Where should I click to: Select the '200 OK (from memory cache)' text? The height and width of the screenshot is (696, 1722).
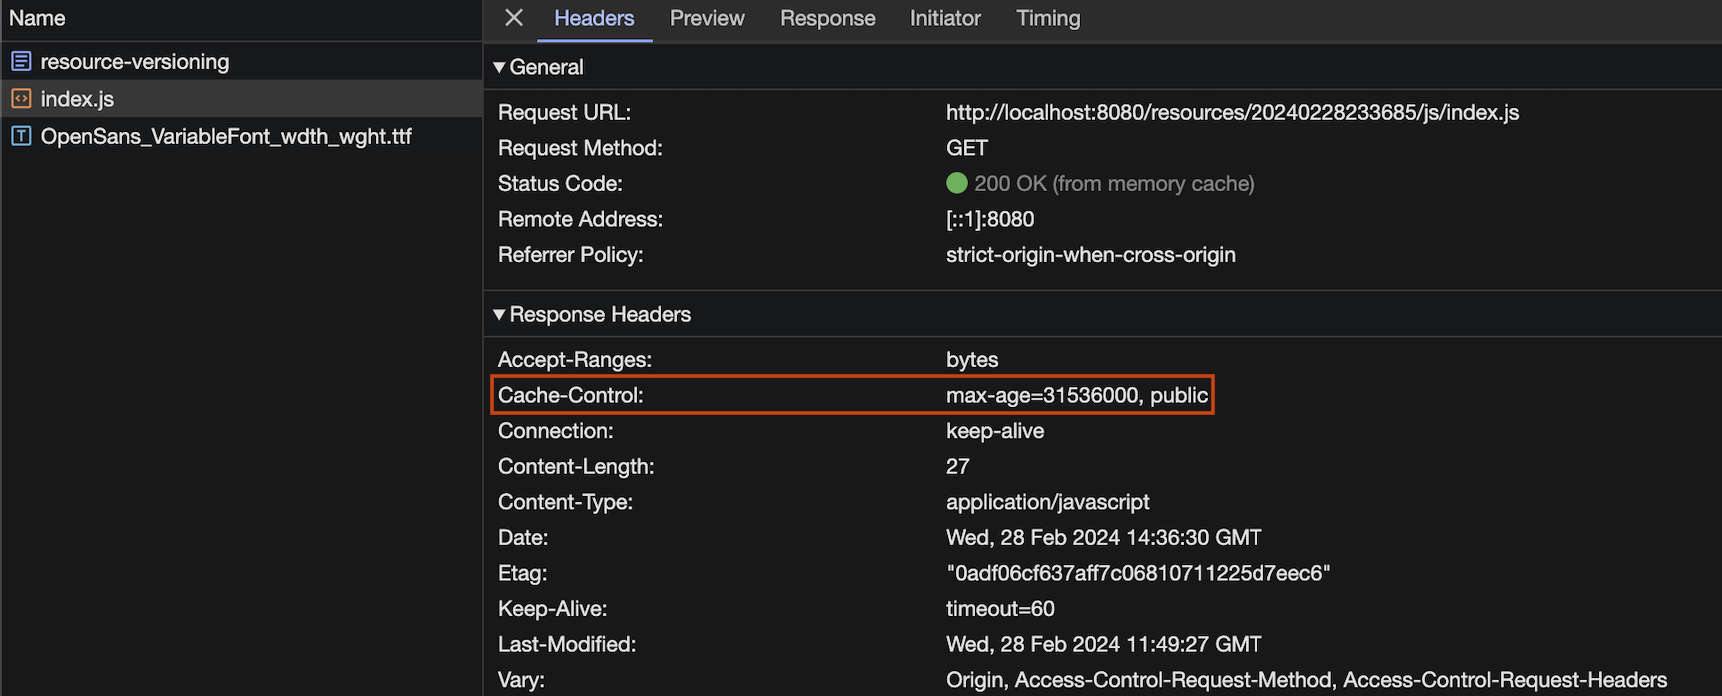(x=1114, y=184)
